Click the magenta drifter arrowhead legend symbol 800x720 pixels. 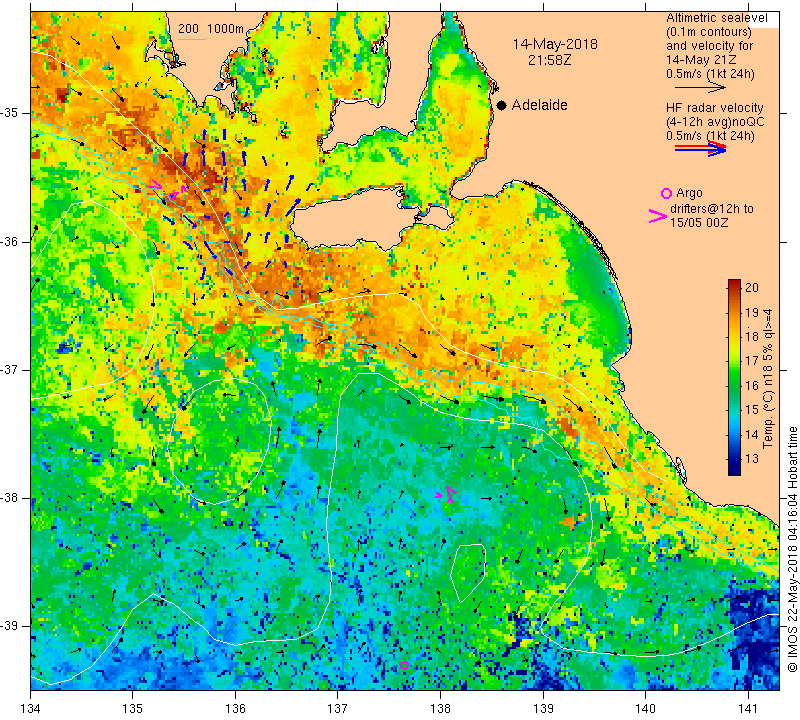point(658,216)
